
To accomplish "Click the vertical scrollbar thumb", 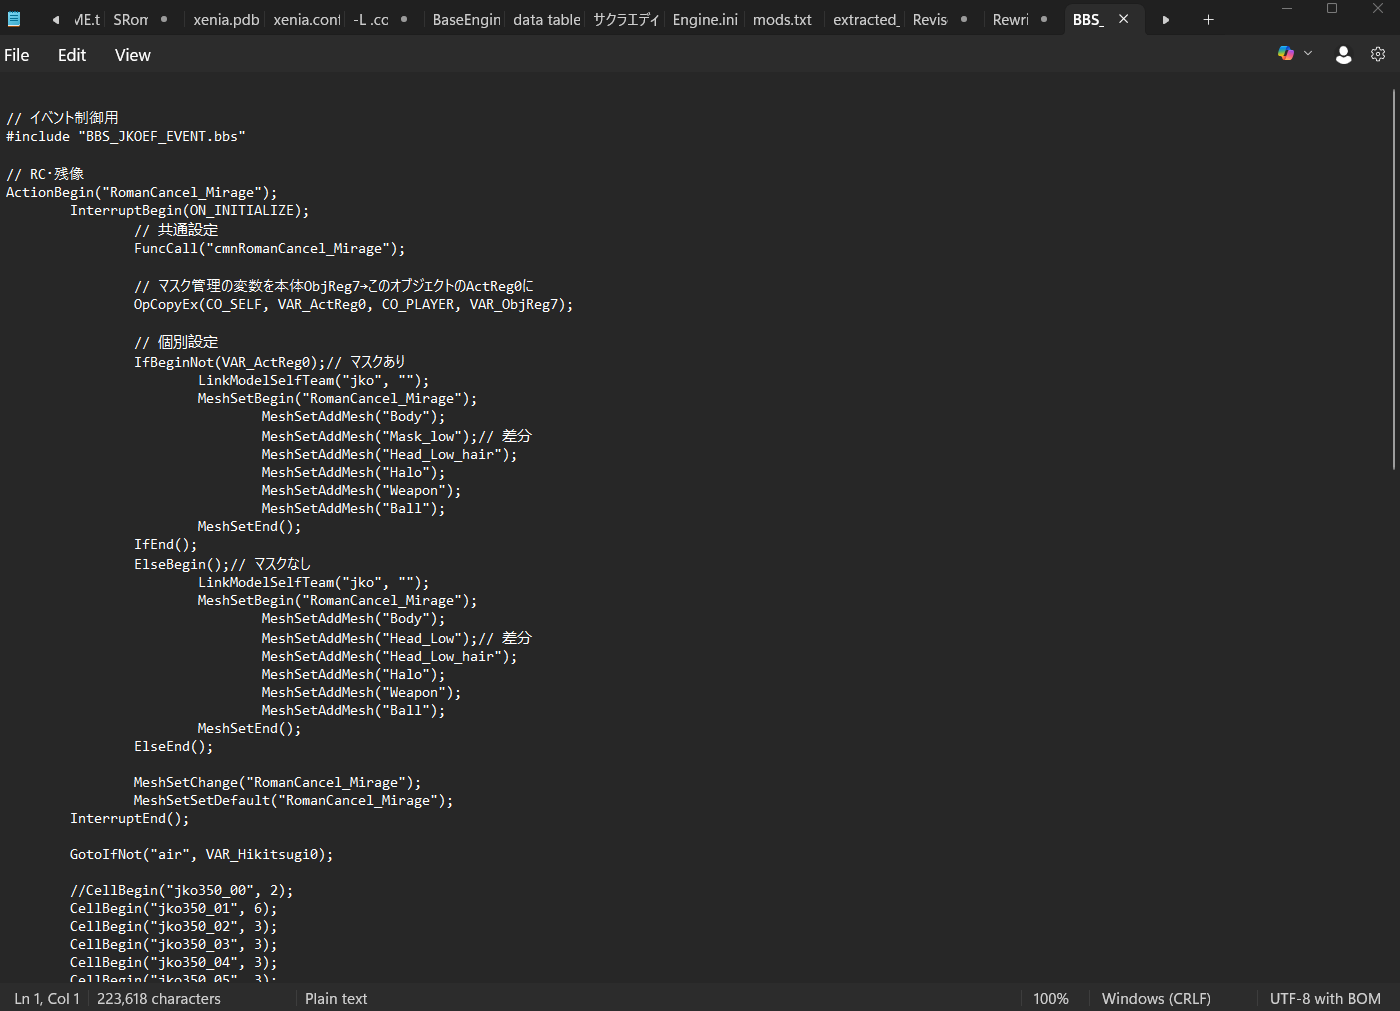I will (x=1393, y=279).
